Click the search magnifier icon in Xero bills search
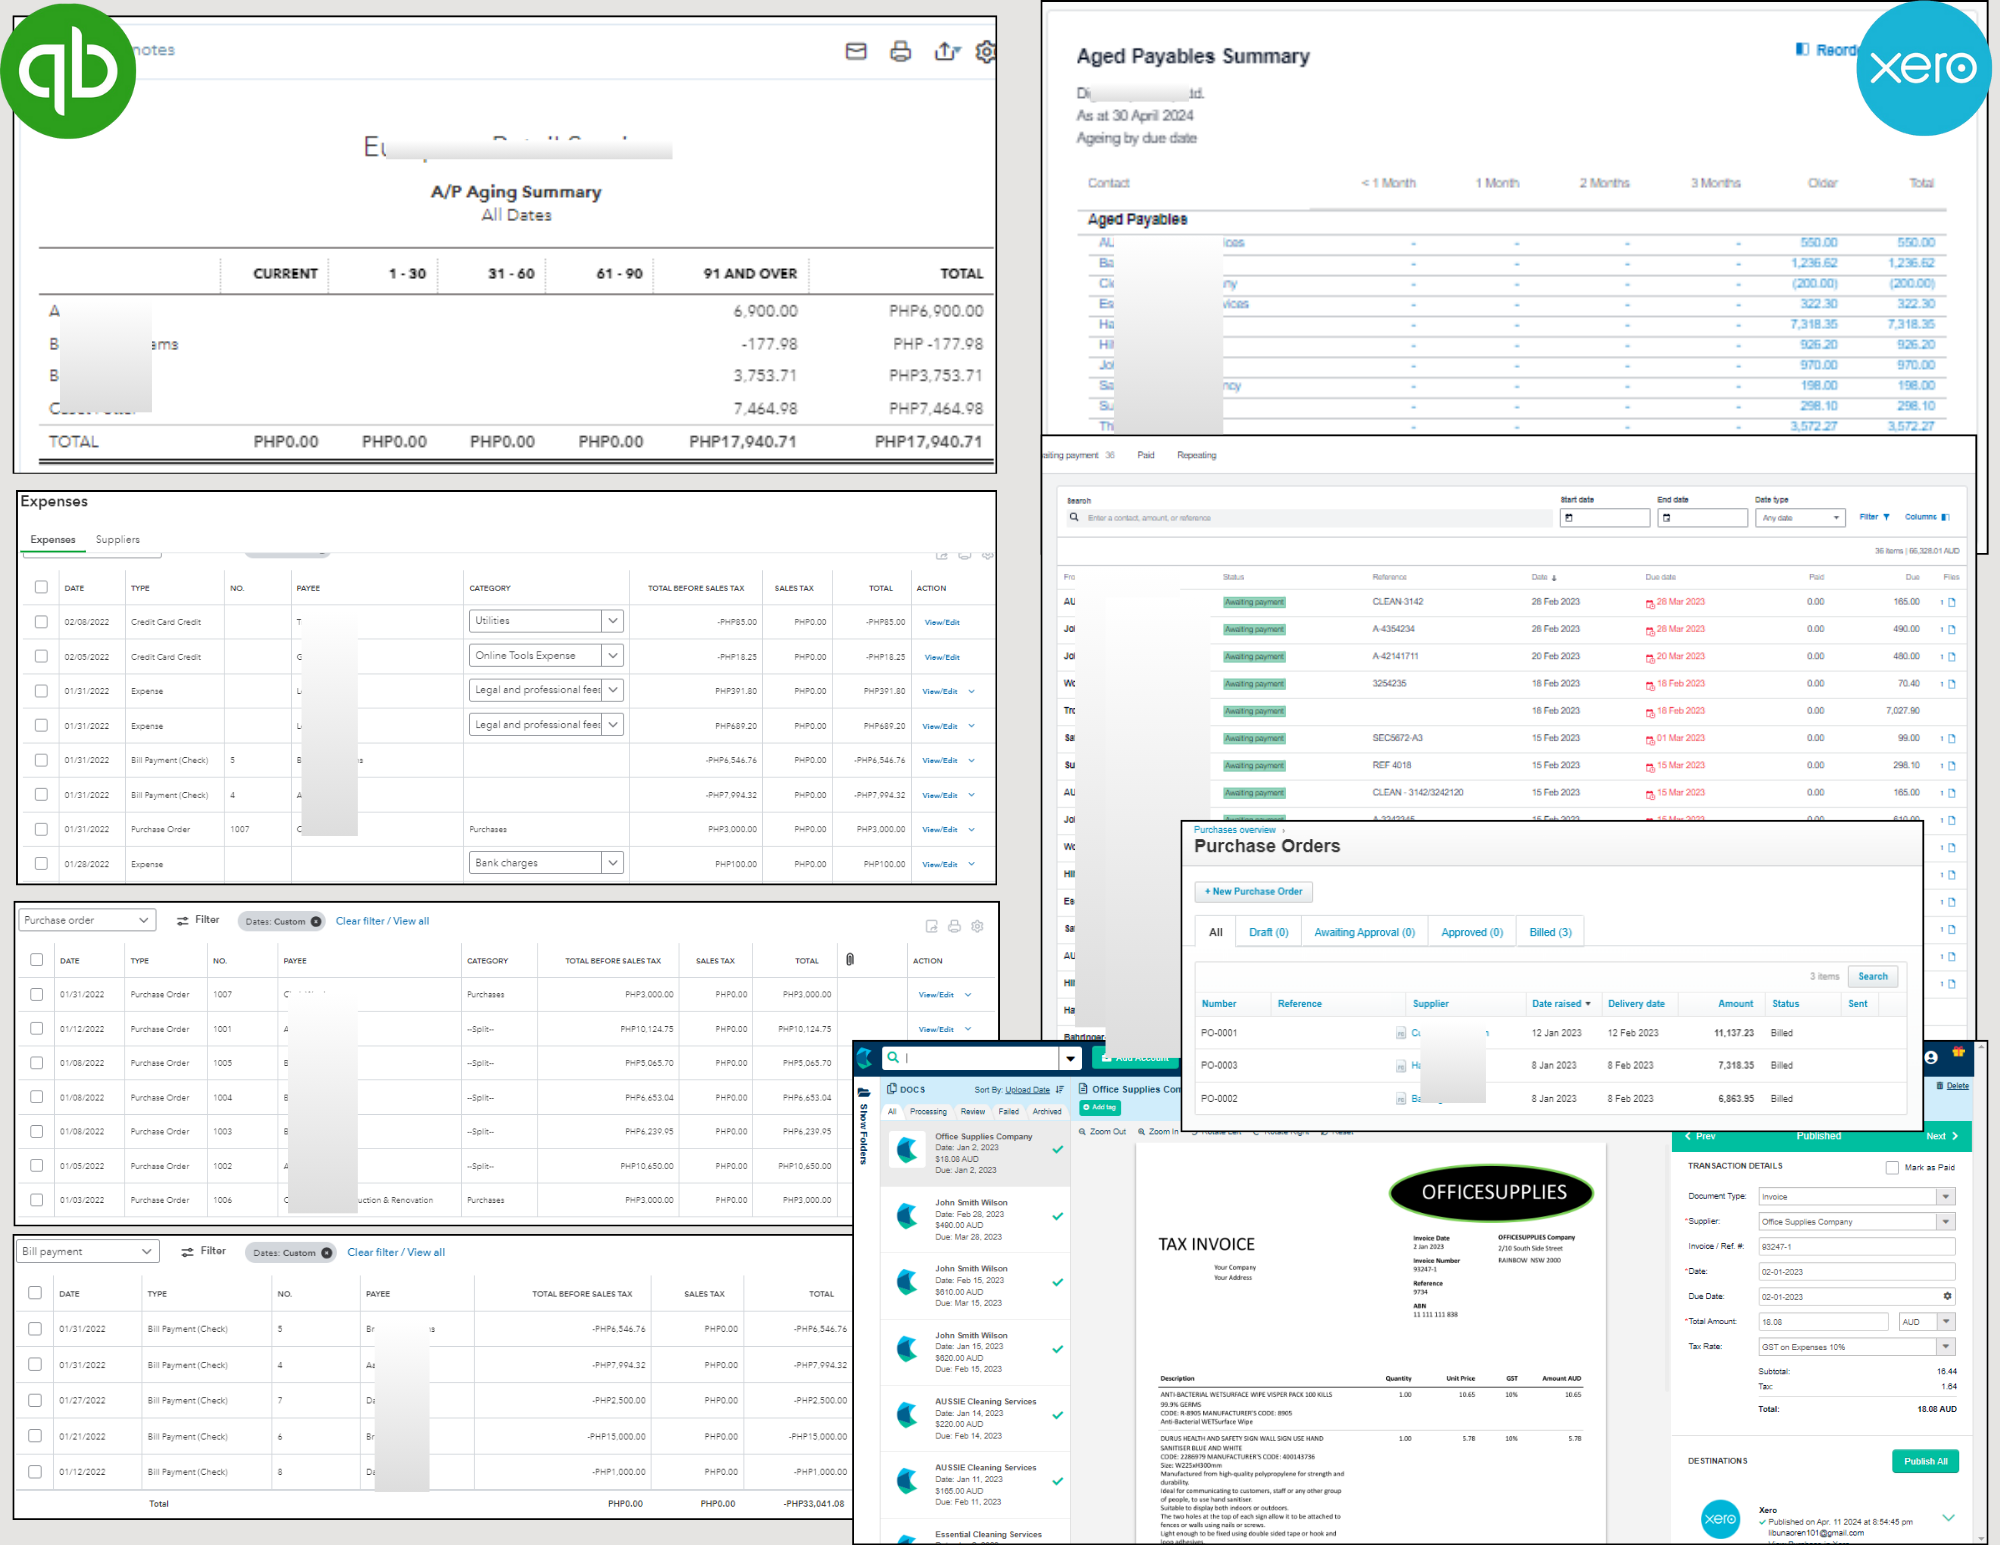Viewport: 2000px width, 1545px height. (1074, 517)
